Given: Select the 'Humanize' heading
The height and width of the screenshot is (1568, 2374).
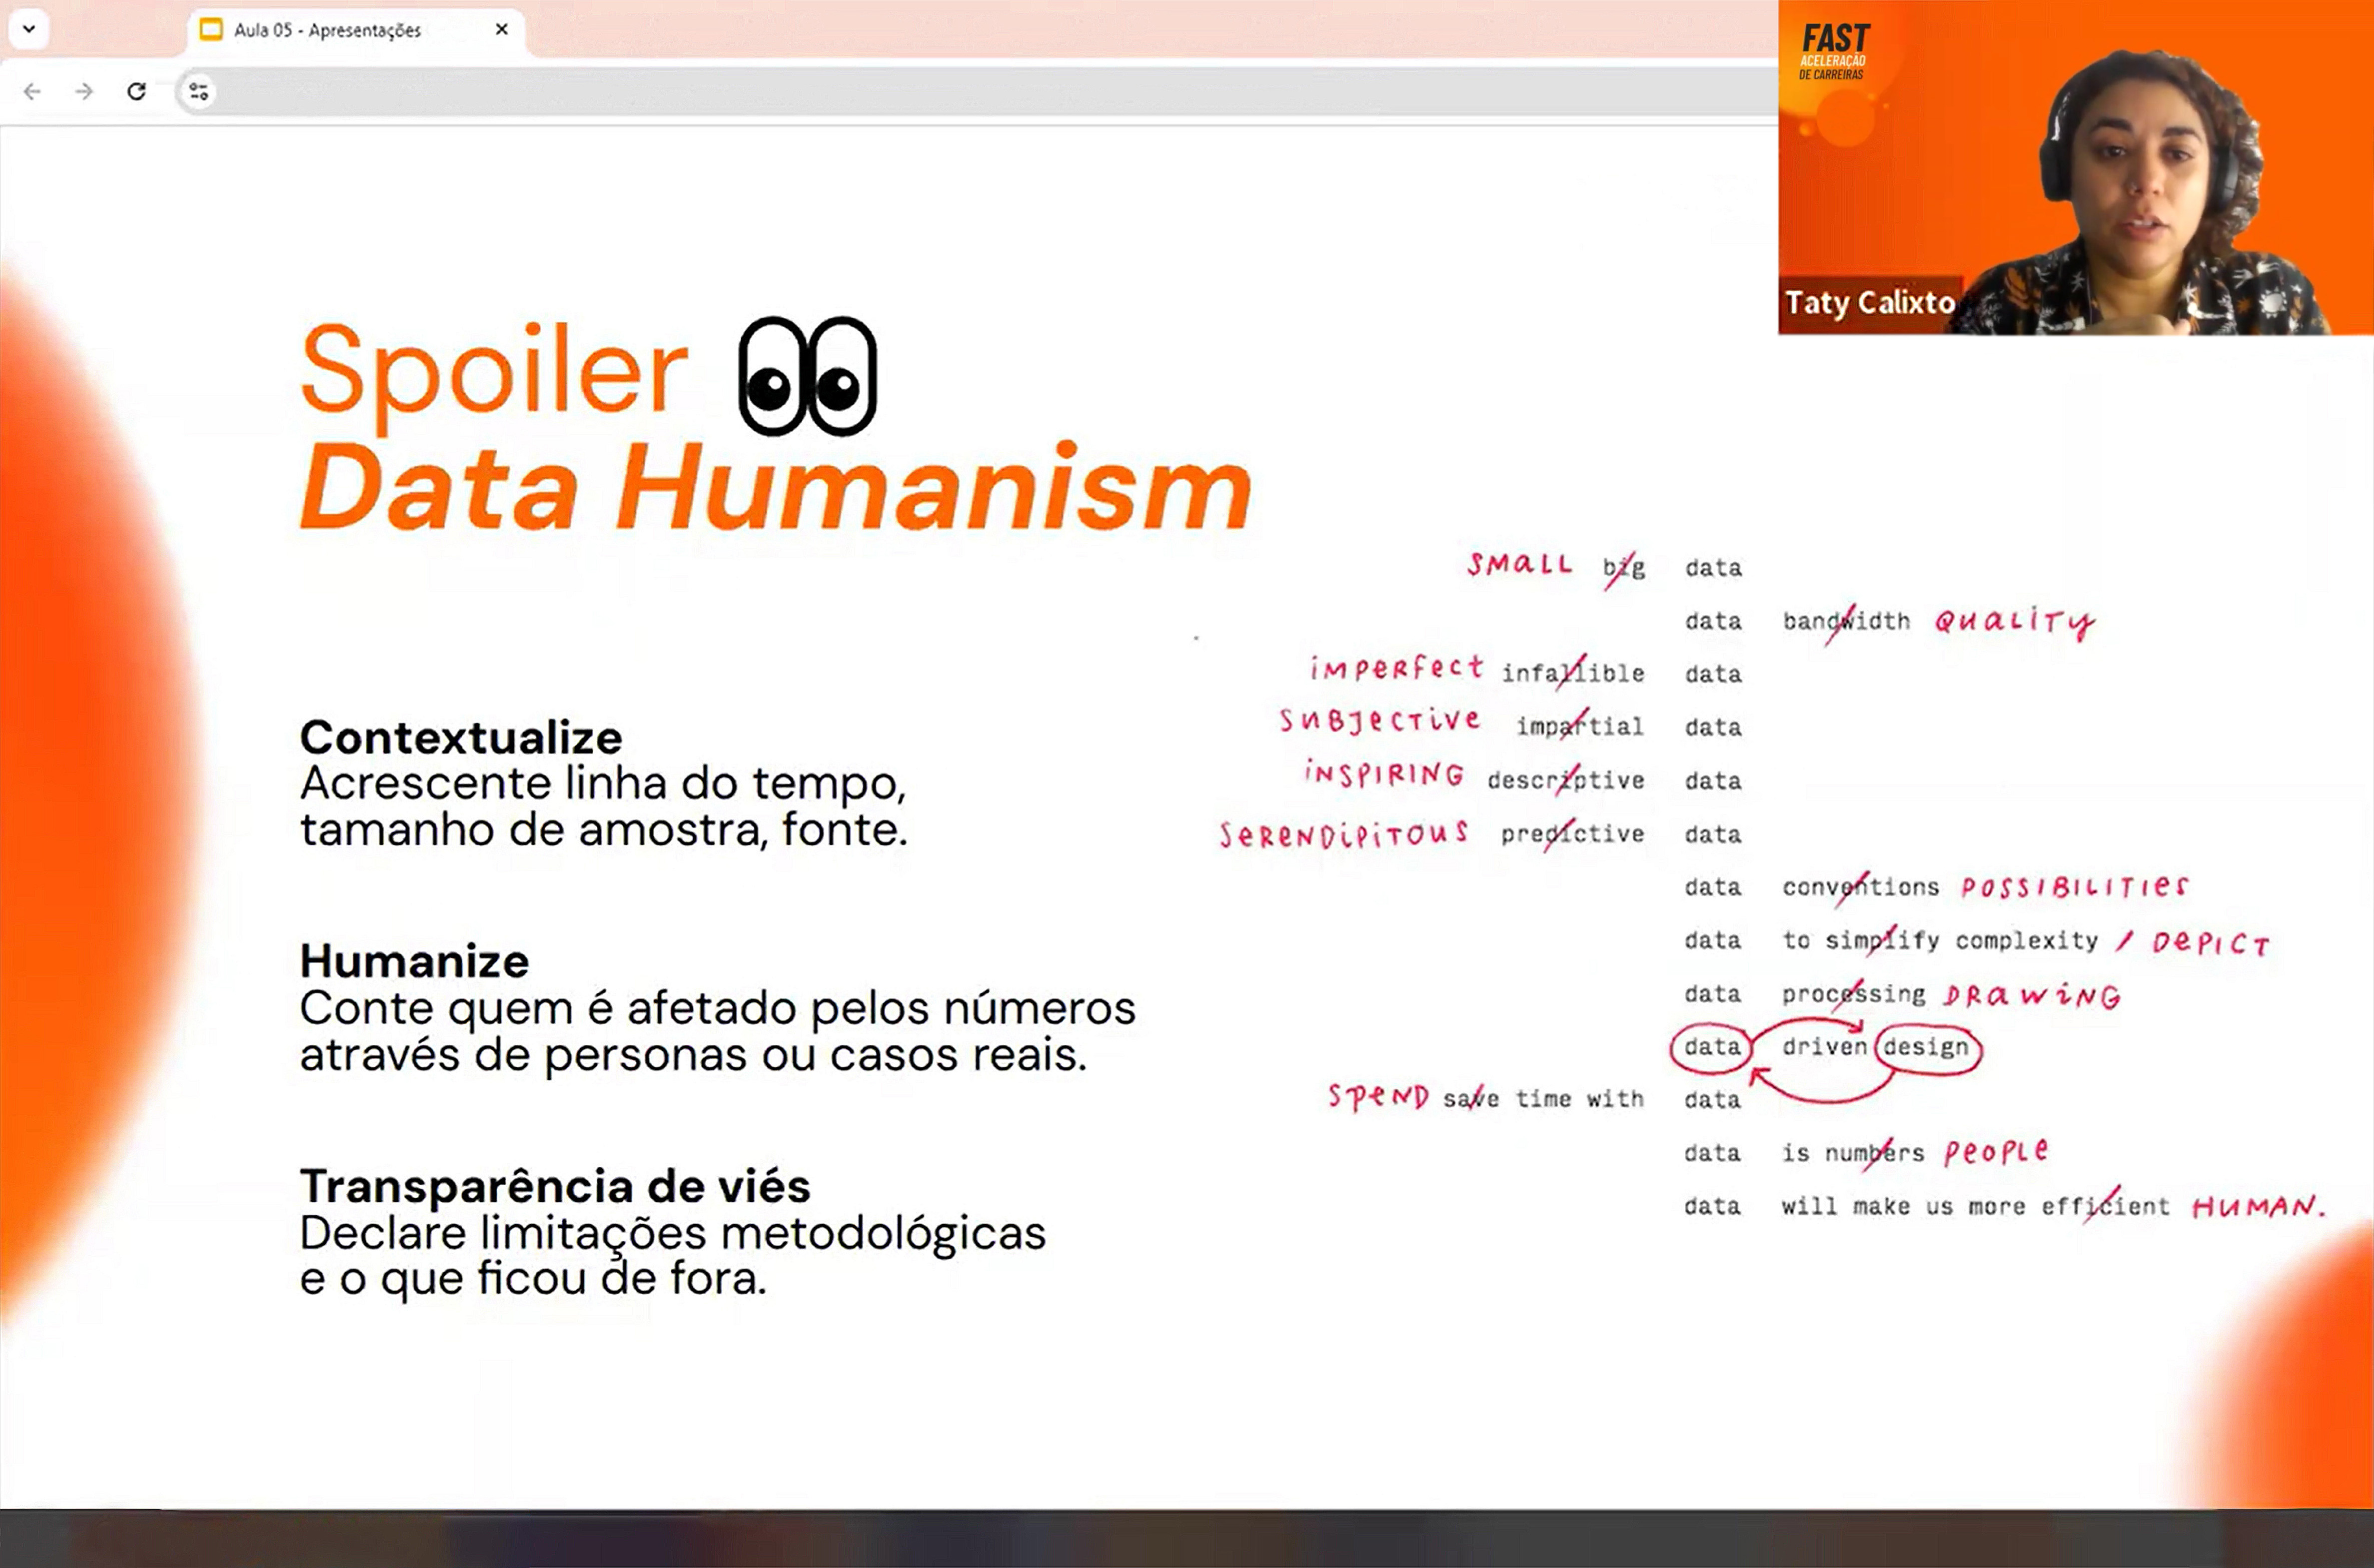Looking at the screenshot, I should 414,962.
